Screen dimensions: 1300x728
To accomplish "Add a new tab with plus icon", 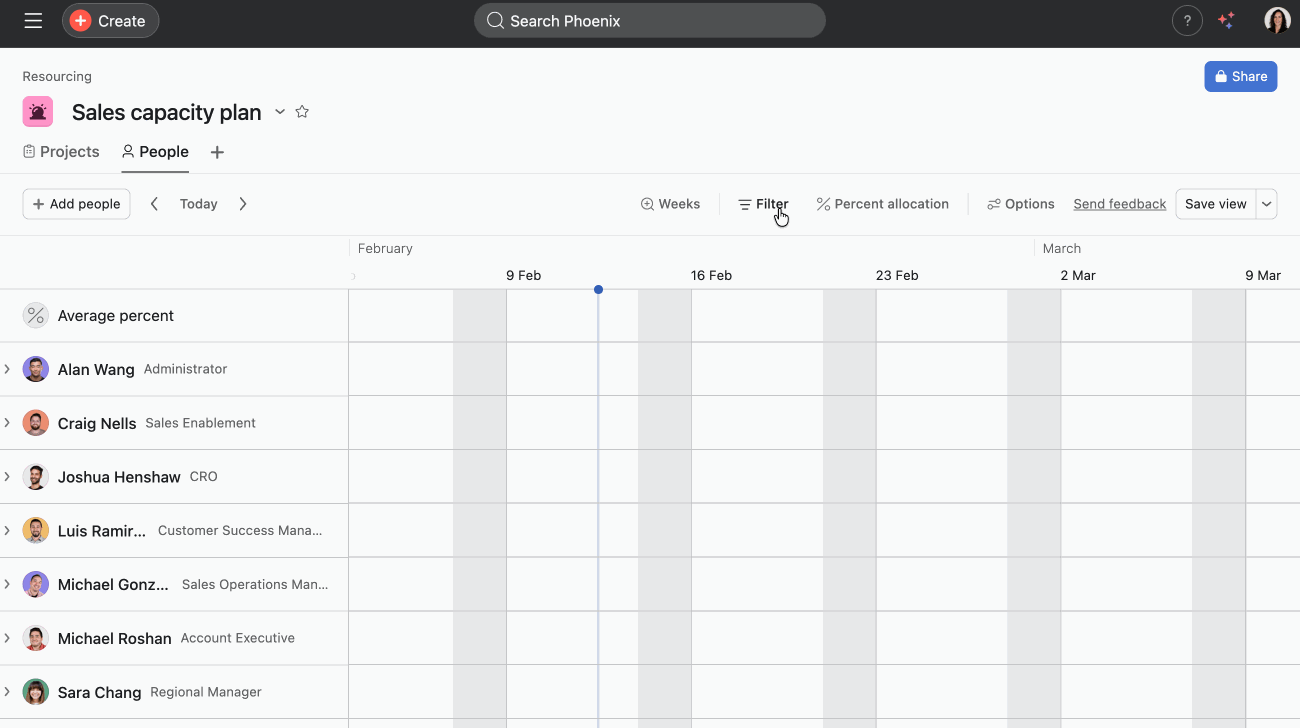I will 217,152.
